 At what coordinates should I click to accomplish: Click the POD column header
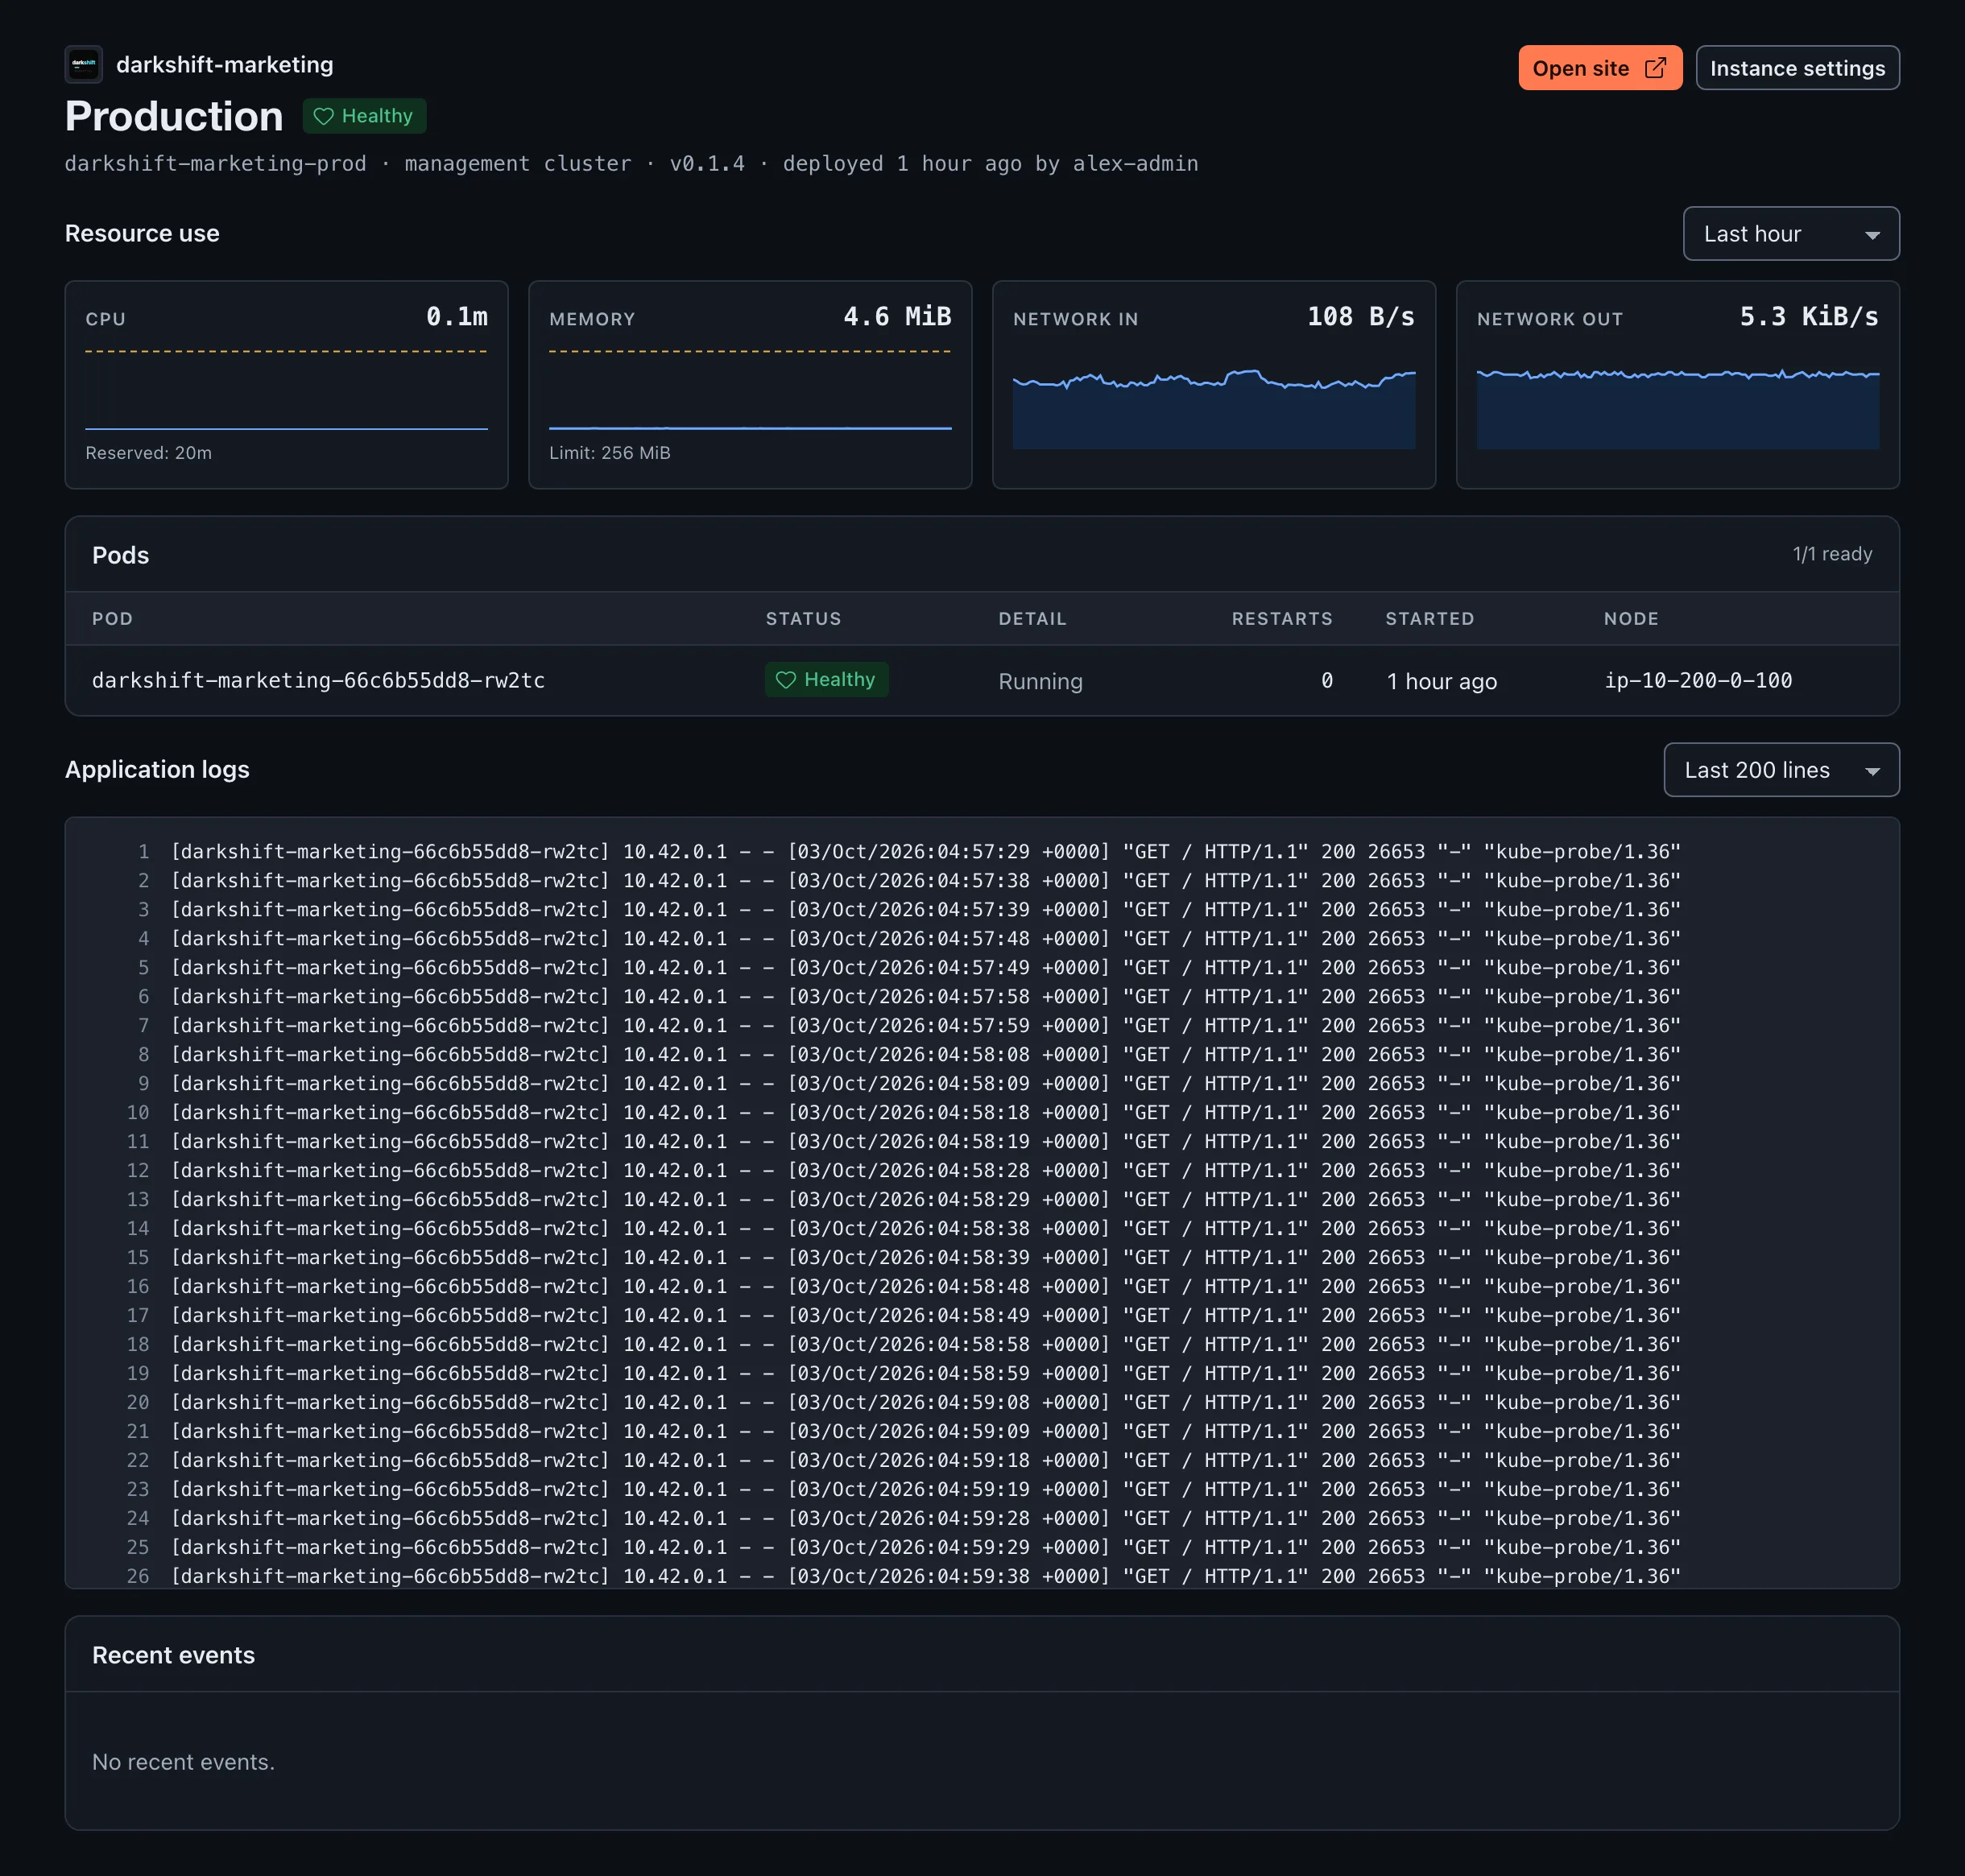tap(112, 619)
